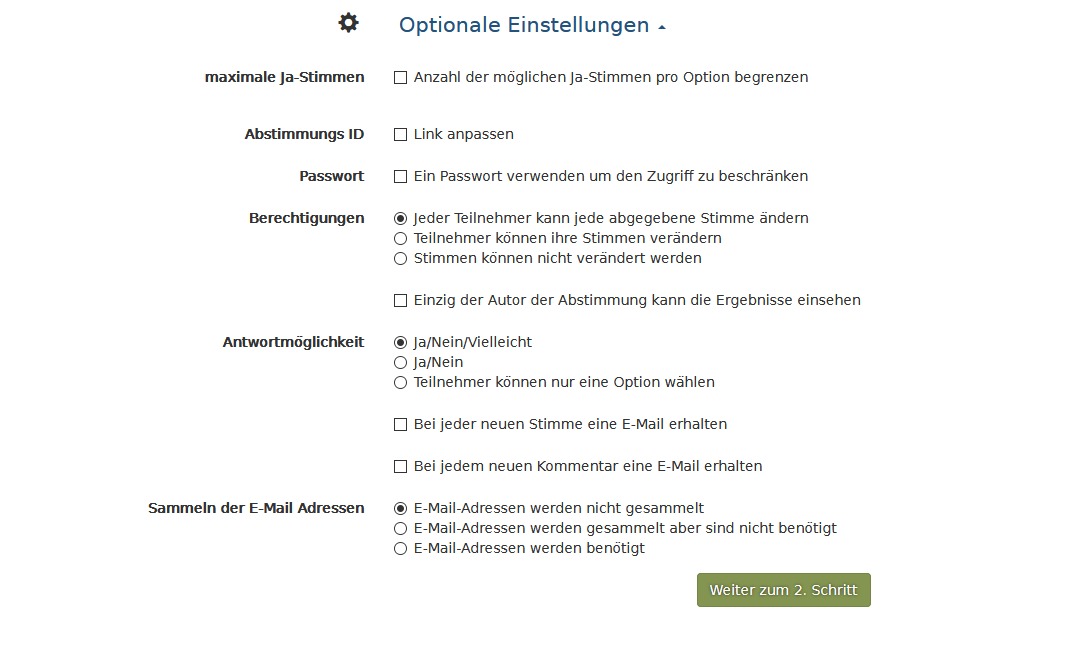Collapse the Optionale Einstellungen section heading

(523, 25)
